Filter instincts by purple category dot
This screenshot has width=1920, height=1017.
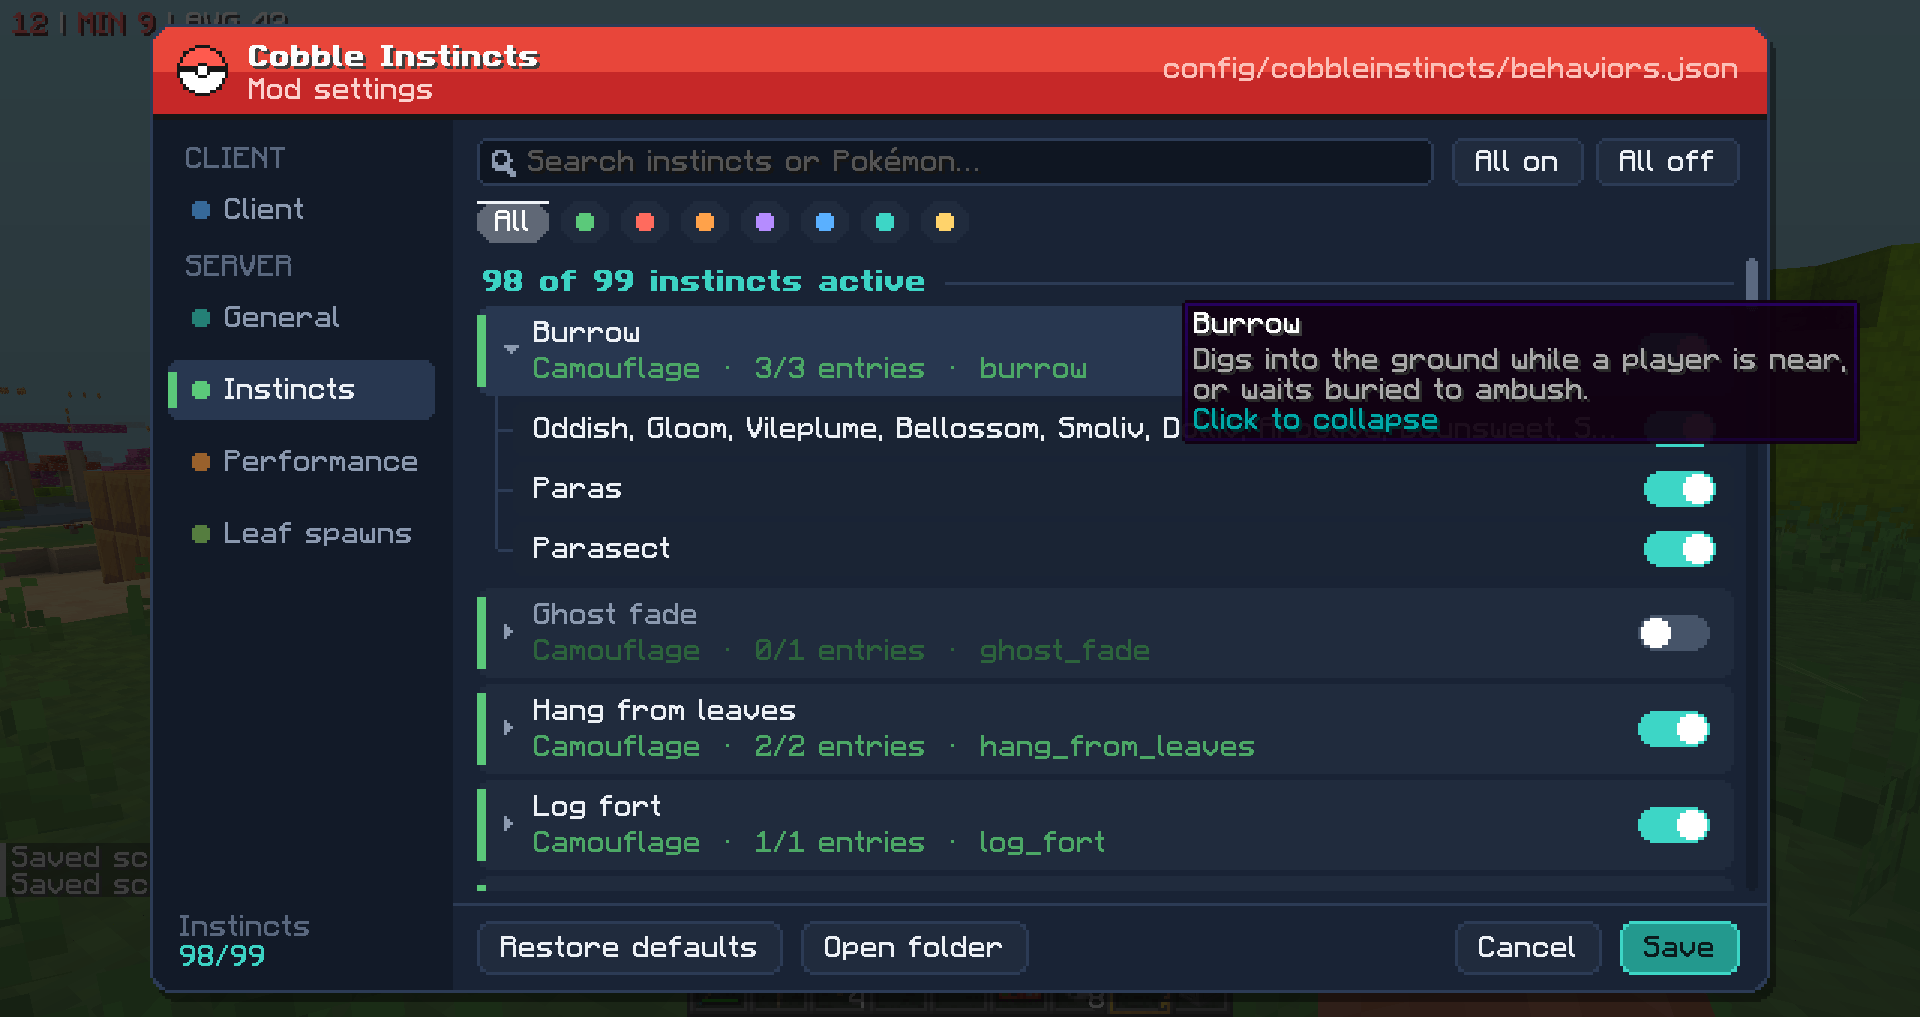(x=765, y=222)
